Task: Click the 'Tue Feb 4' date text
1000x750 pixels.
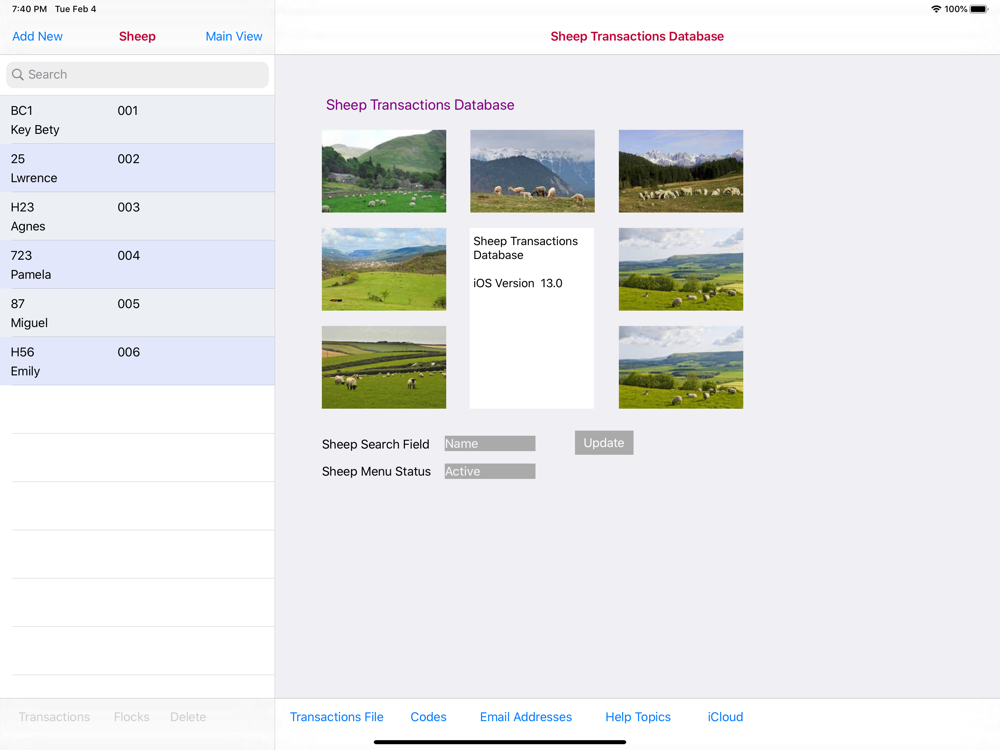Action: (x=76, y=9)
